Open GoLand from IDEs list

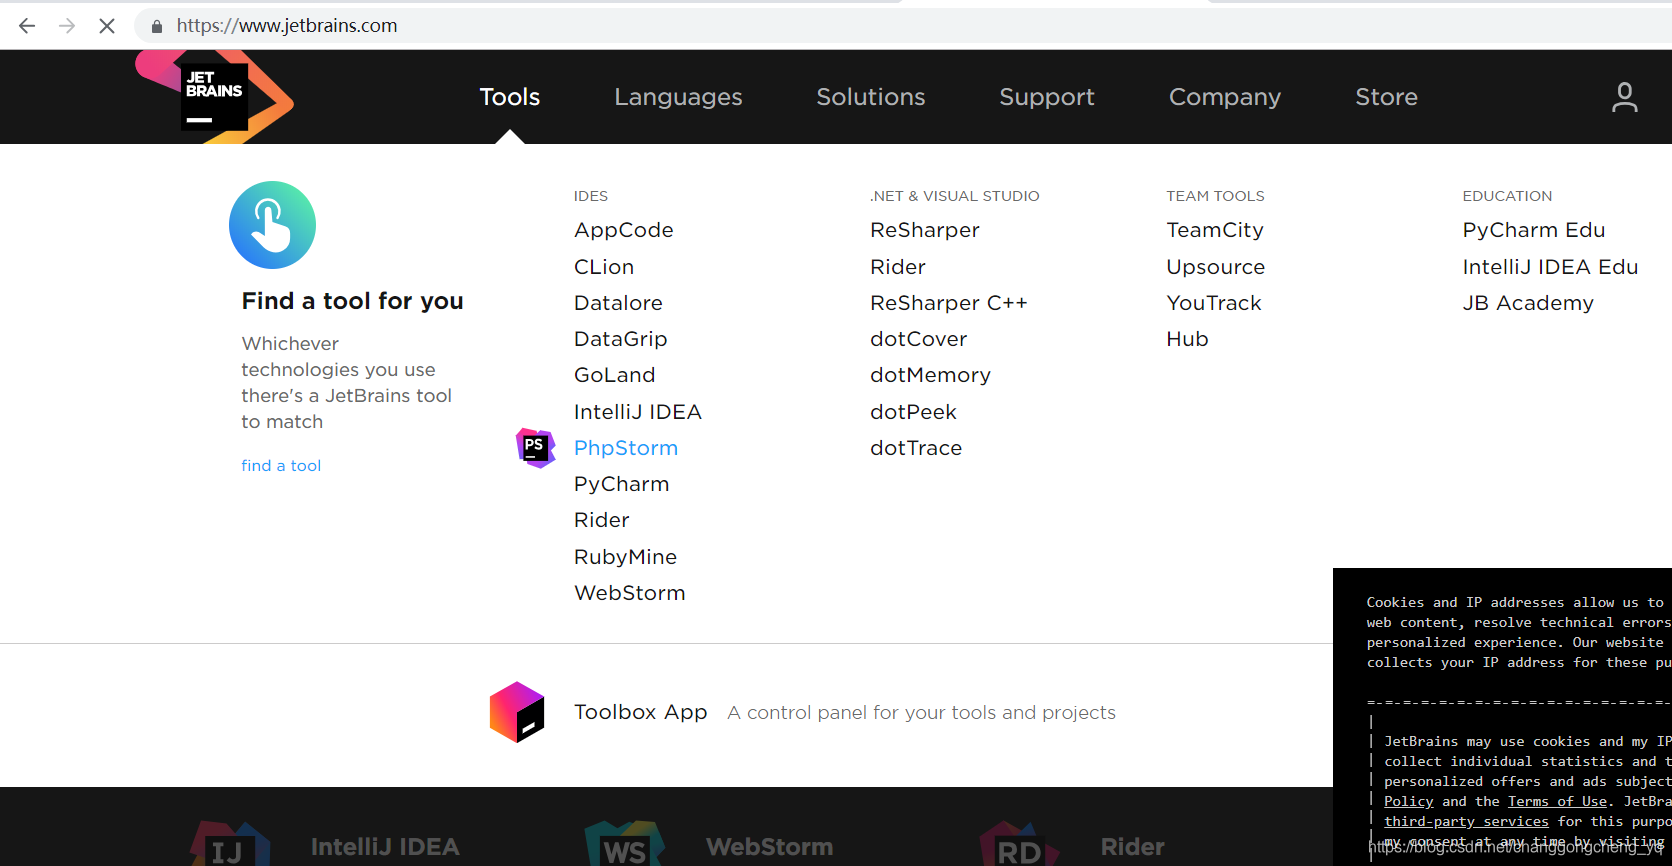(615, 375)
